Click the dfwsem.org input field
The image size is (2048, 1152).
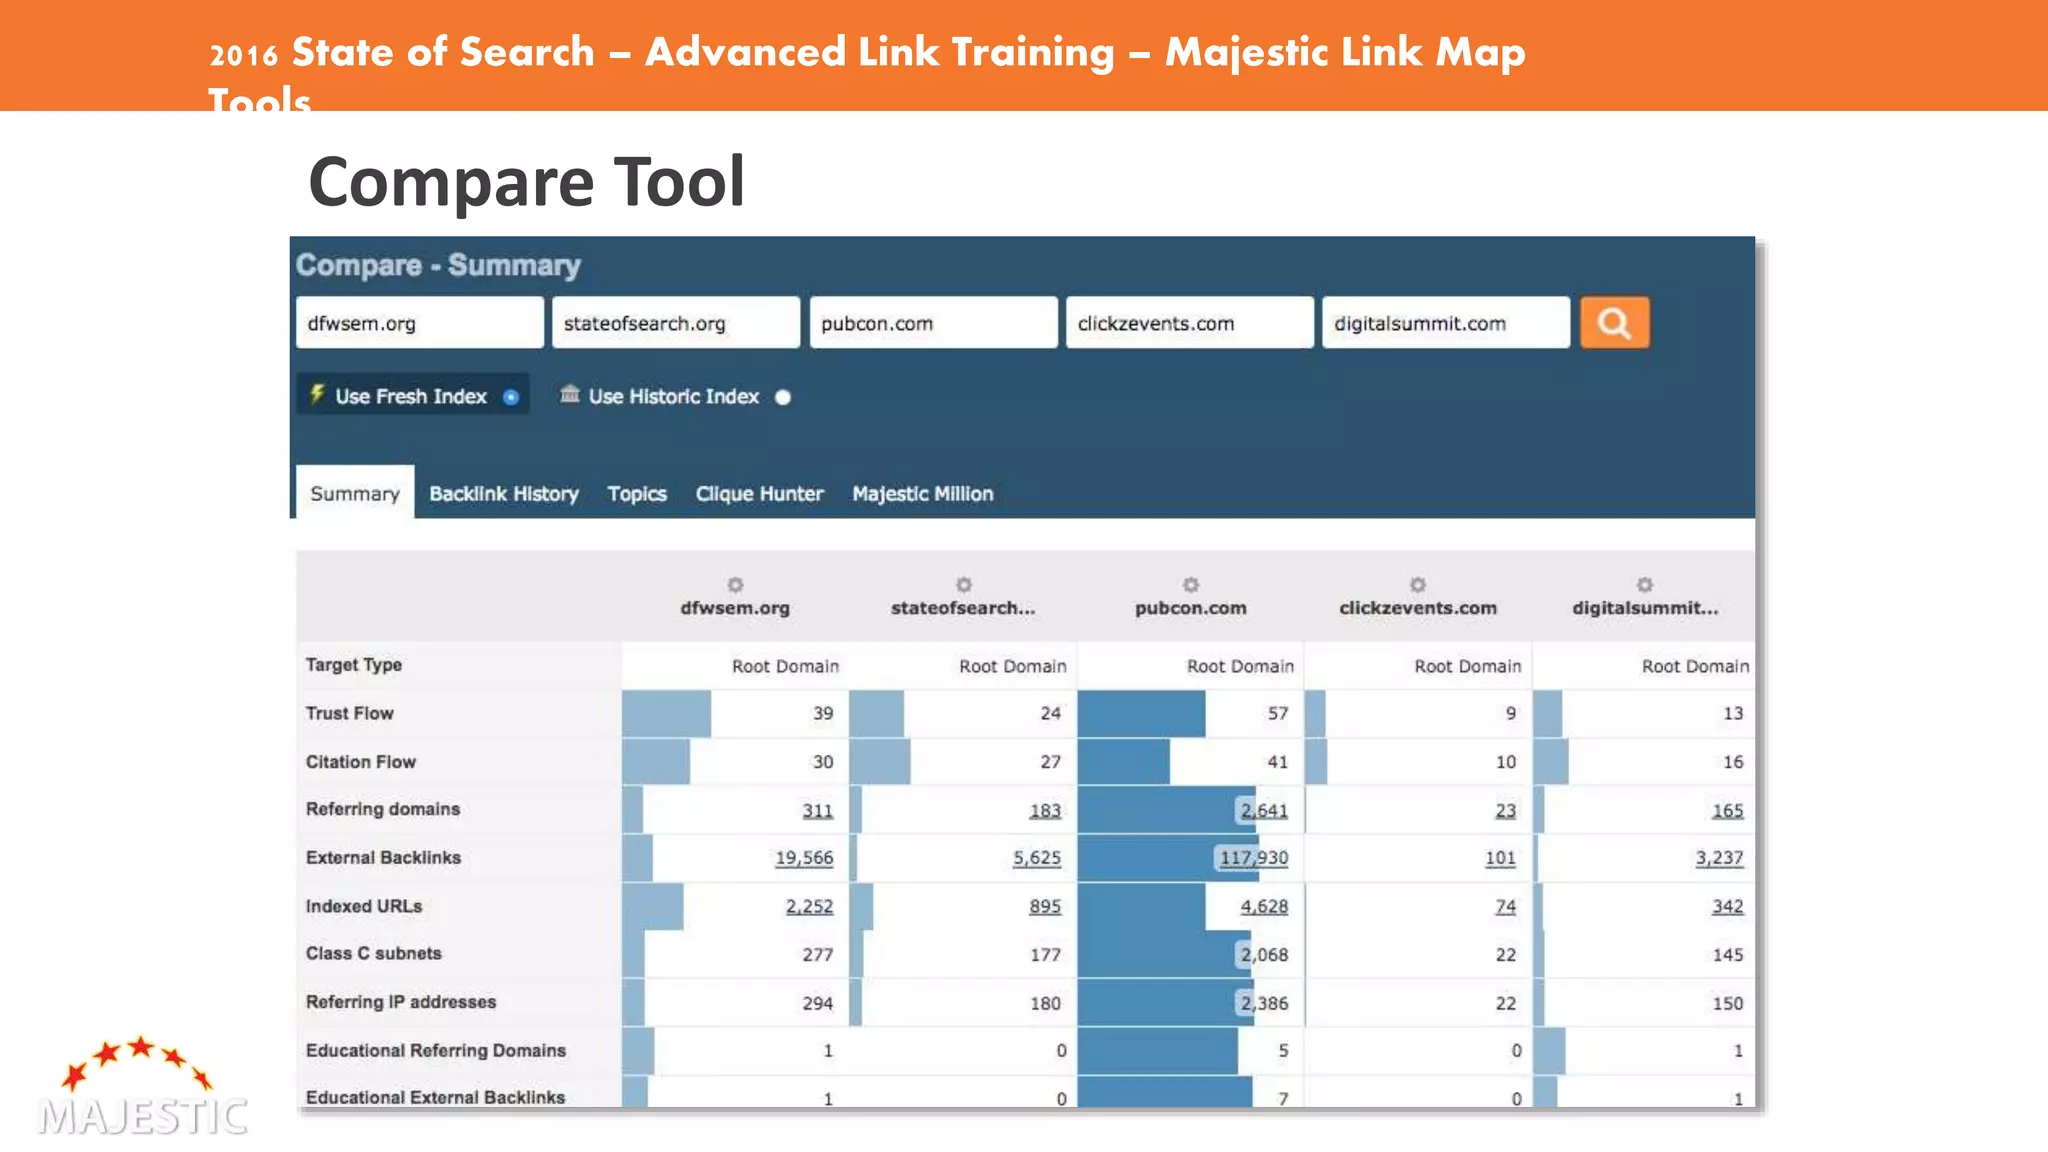[420, 322]
